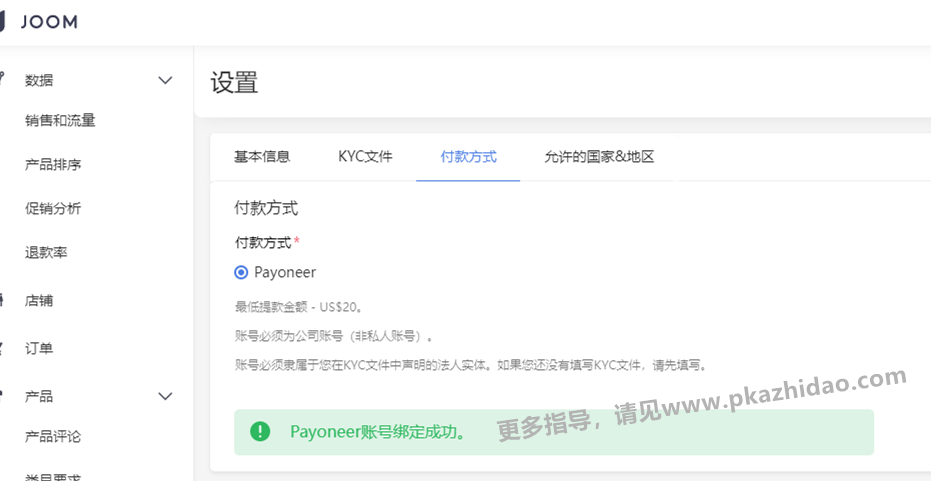Click the 最低提款金额 - US$20 text
This screenshot has width=931, height=481.
coord(299,308)
